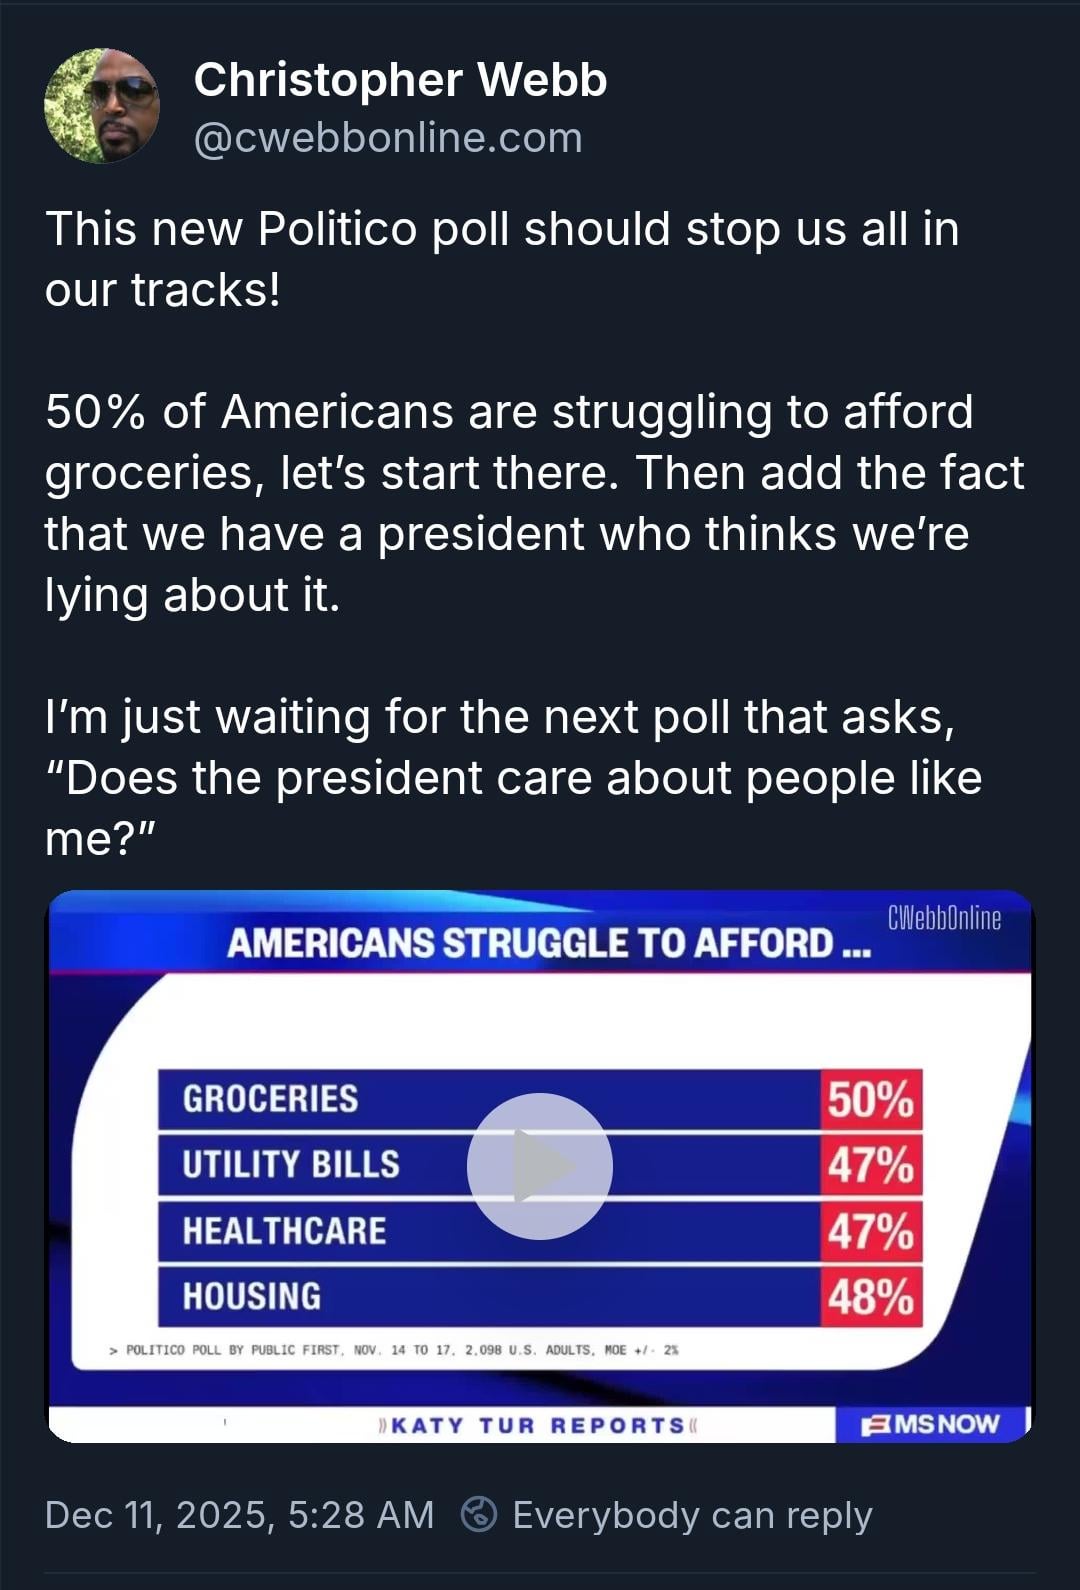This screenshot has height=1590, width=1080.
Task: Tap the "Everybody can reply" label
Action: [692, 1515]
